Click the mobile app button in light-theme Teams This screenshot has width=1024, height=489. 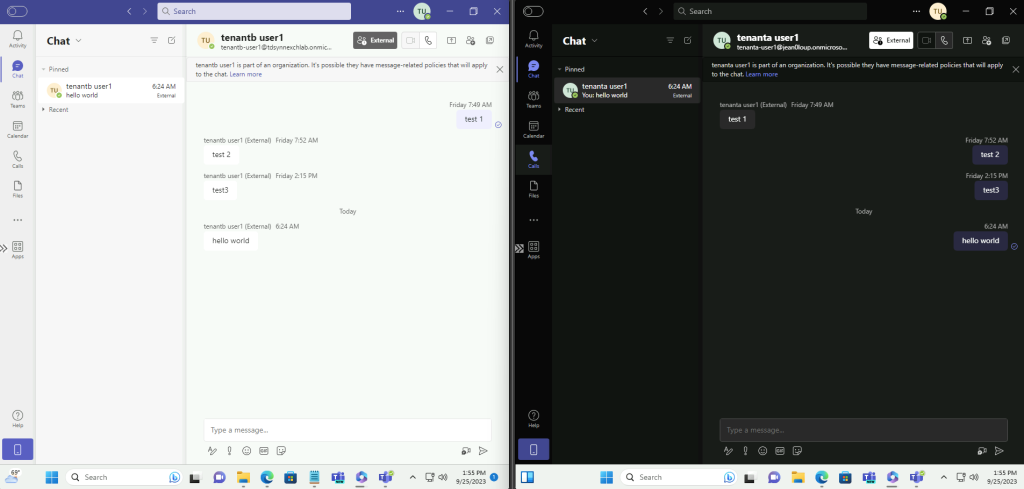tap(18, 449)
